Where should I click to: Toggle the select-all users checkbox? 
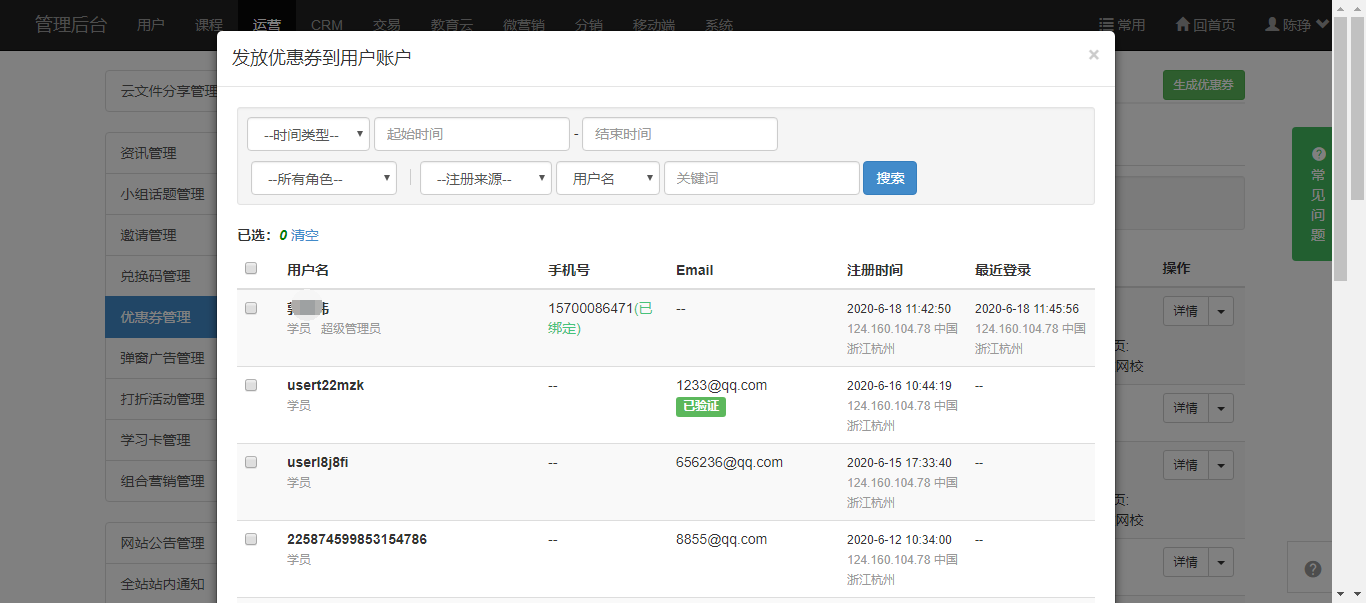pyautogui.click(x=251, y=268)
